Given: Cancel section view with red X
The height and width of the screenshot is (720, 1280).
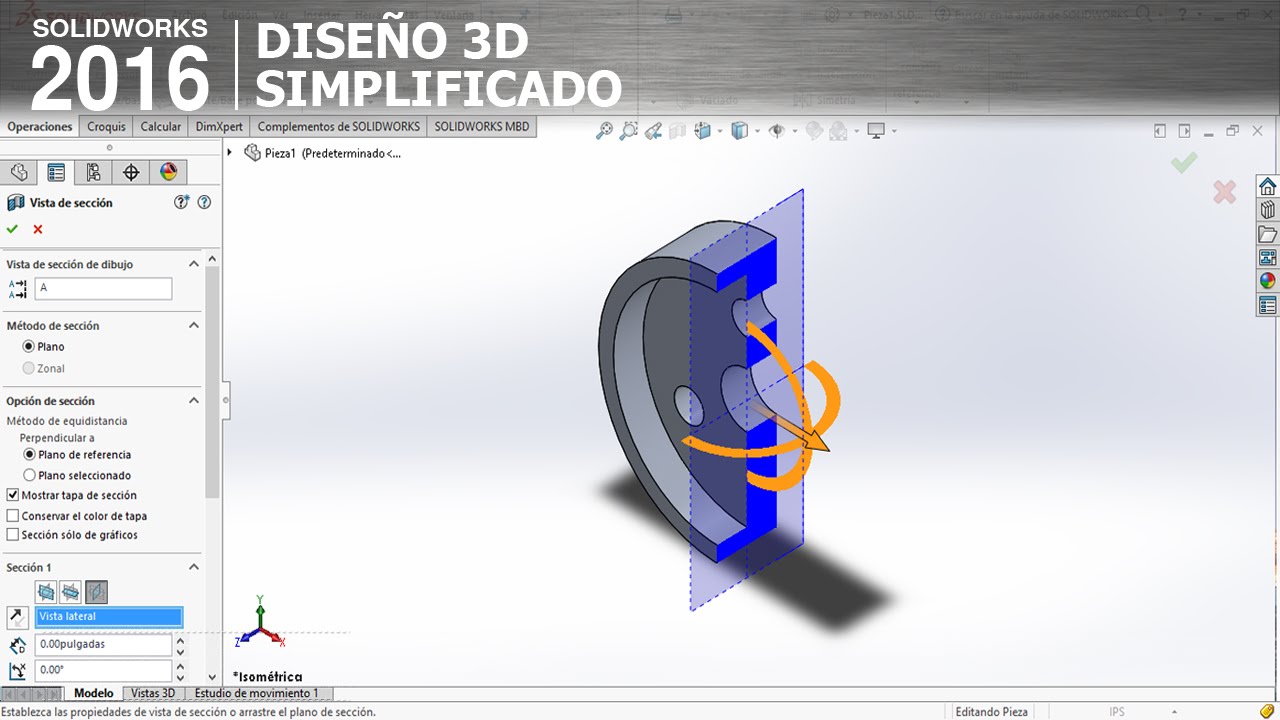Looking at the screenshot, I should coord(38,229).
